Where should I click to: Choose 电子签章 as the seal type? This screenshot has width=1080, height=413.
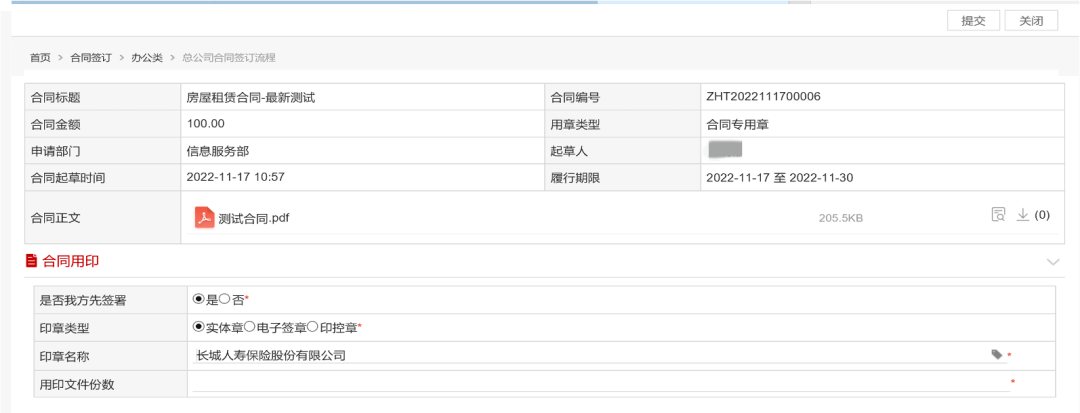point(250,326)
